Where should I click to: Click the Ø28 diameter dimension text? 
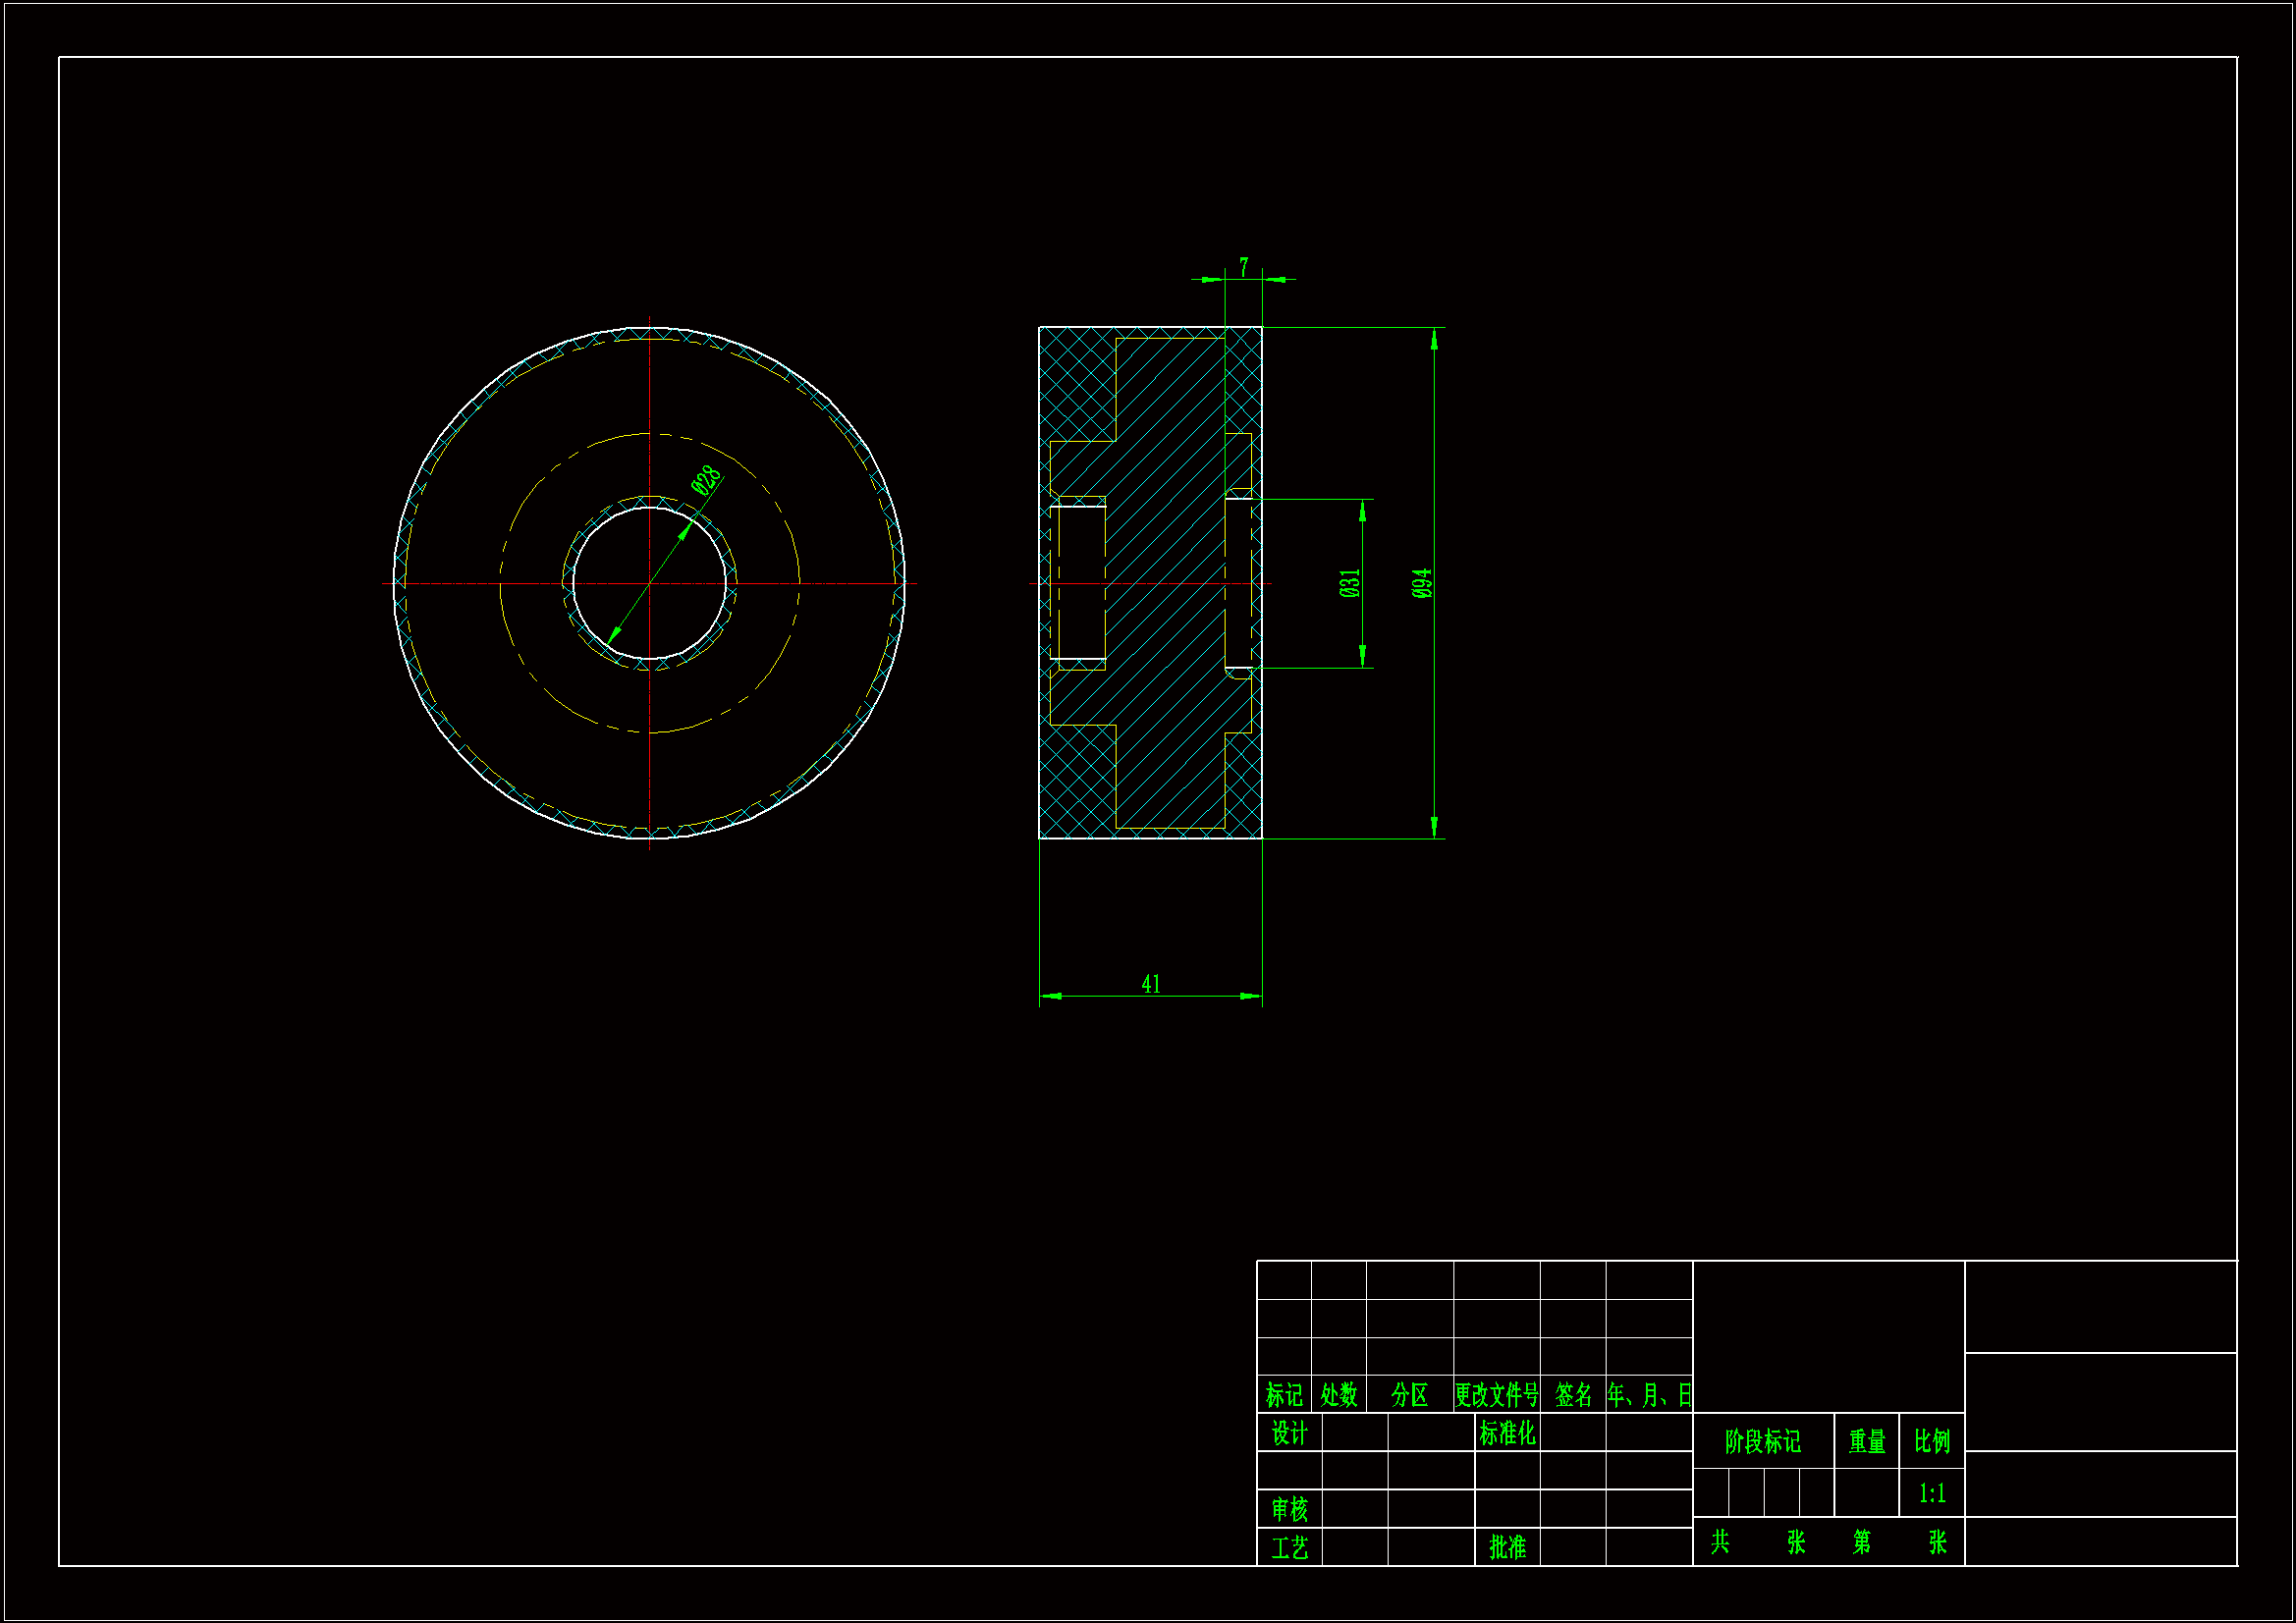[x=706, y=480]
